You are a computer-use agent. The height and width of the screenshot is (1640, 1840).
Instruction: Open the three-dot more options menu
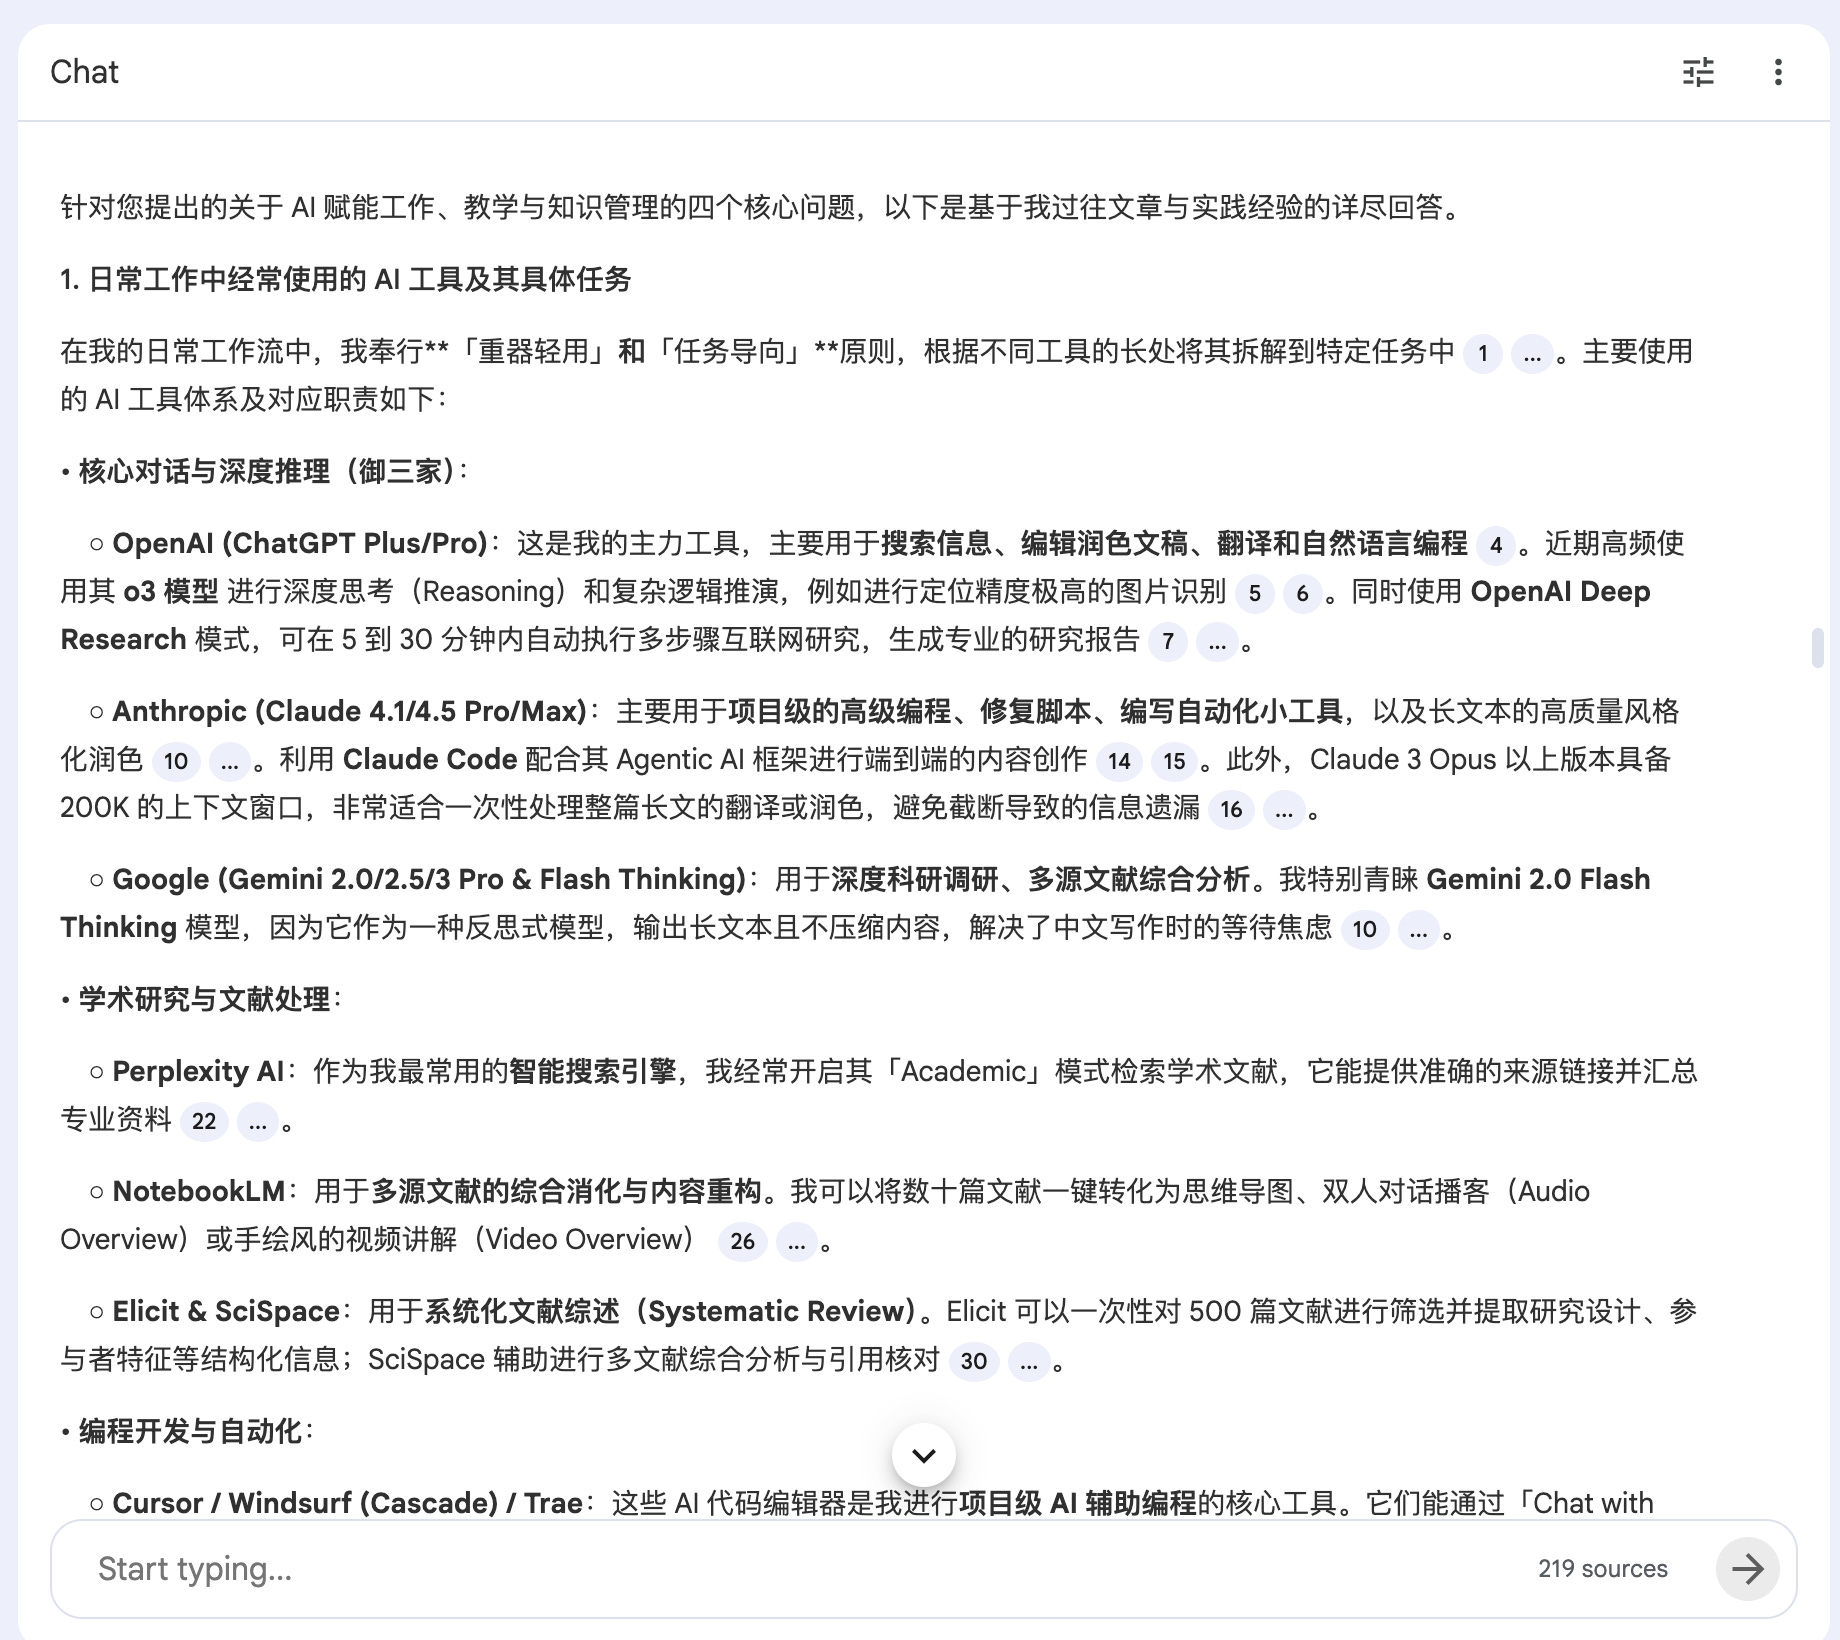tap(1778, 72)
